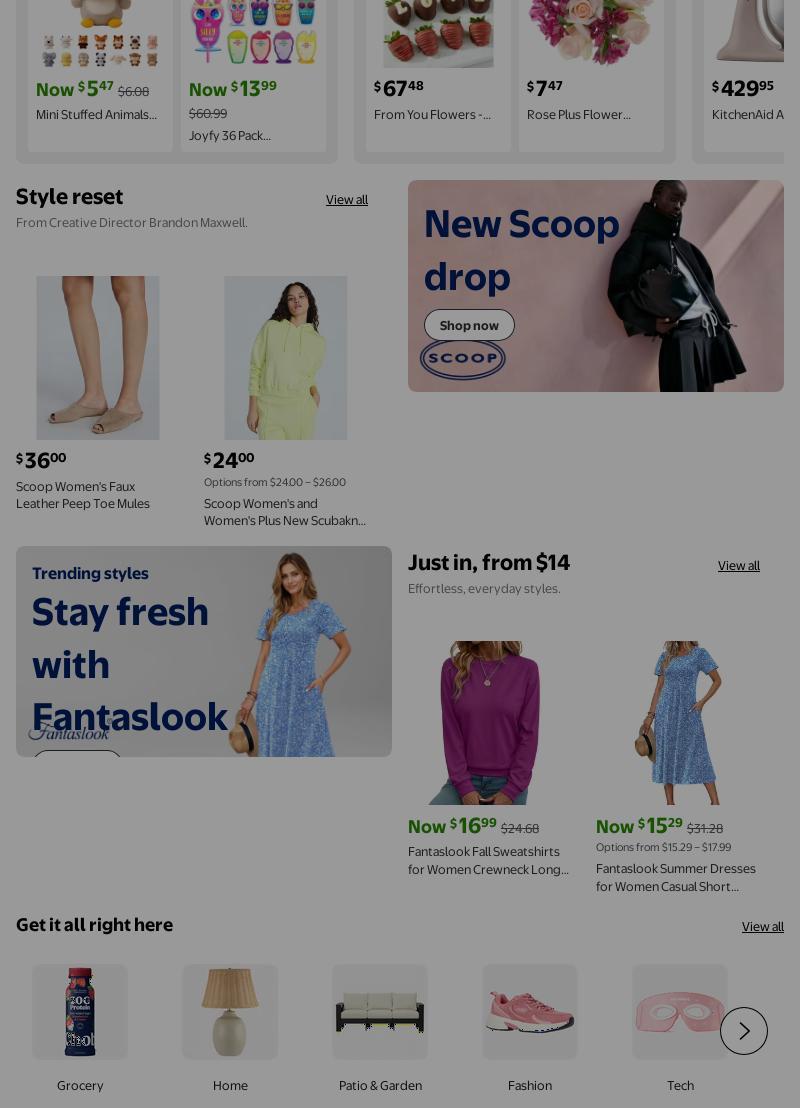Open the From You Flowers strawberries product
The height and width of the screenshot is (1108, 800).
point(432,114)
